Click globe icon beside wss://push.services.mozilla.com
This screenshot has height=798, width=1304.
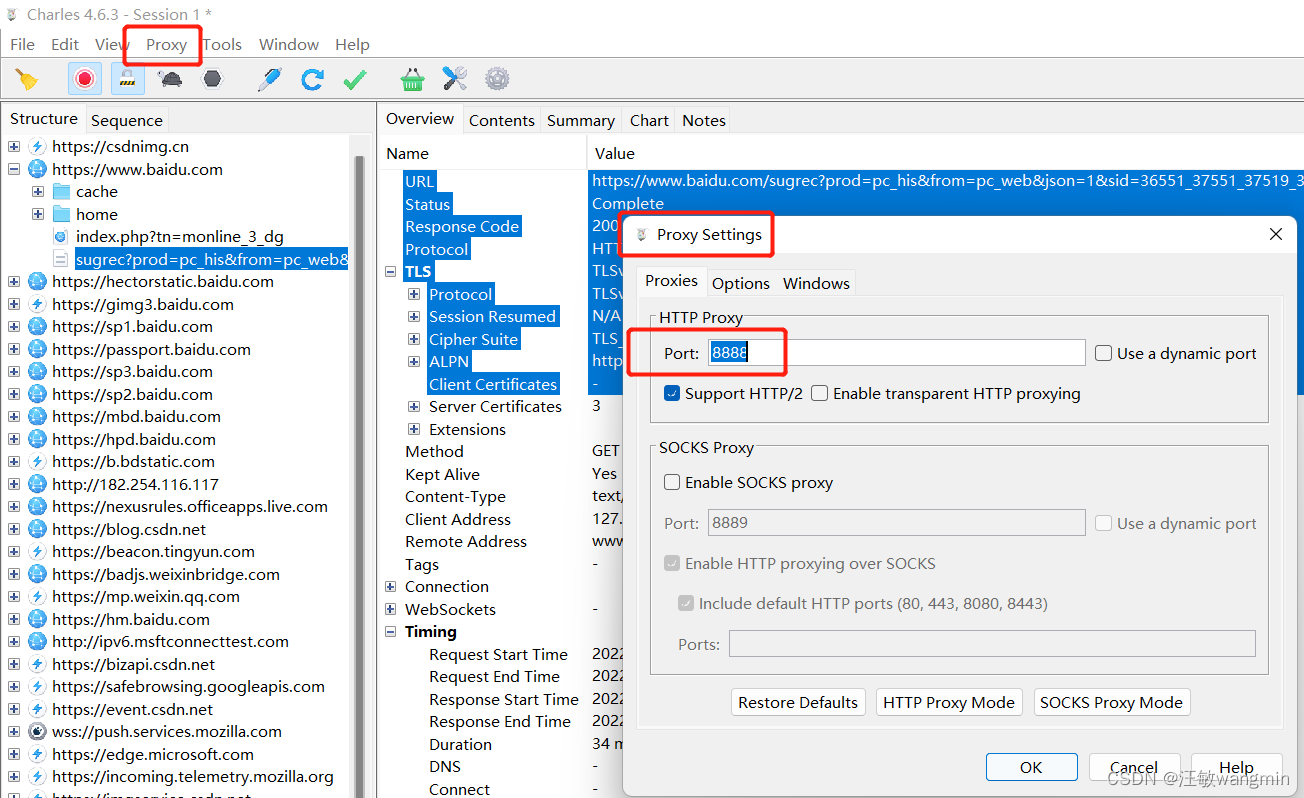[38, 731]
